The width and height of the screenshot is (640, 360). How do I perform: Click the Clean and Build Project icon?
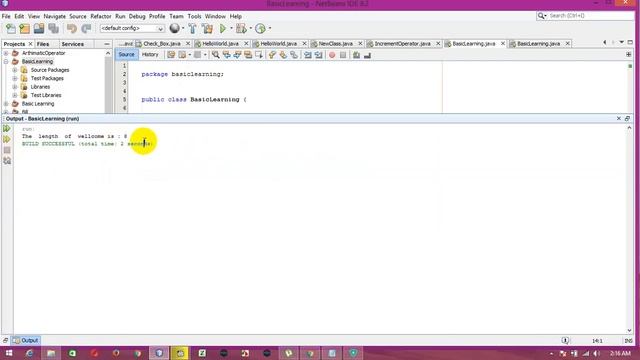(x=207, y=29)
